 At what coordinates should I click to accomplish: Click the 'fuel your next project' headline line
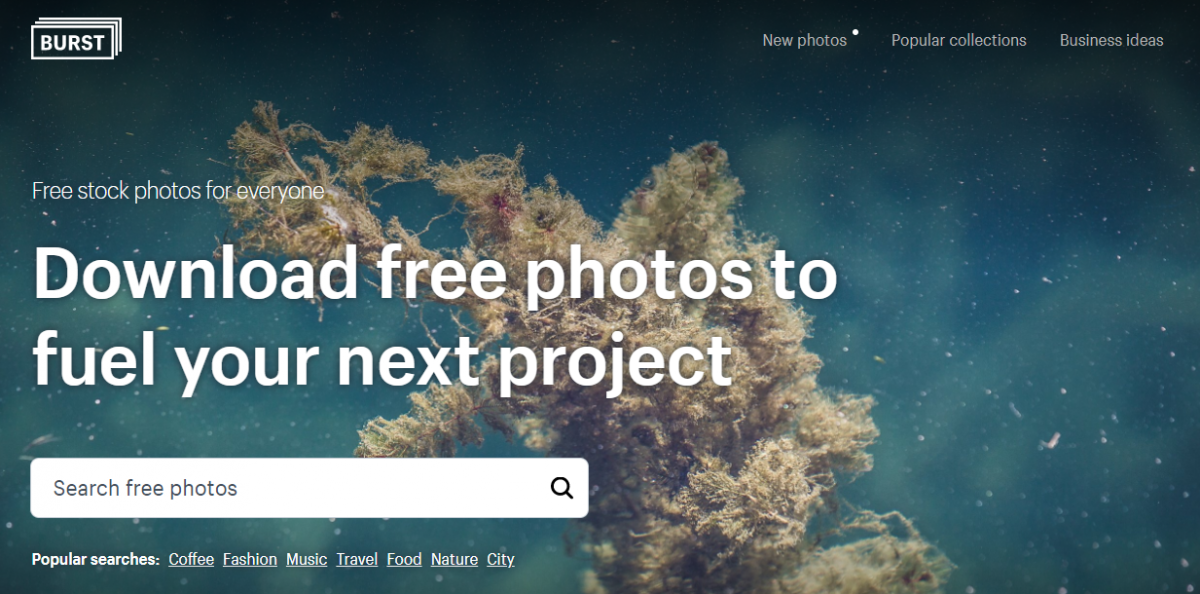point(383,361)
